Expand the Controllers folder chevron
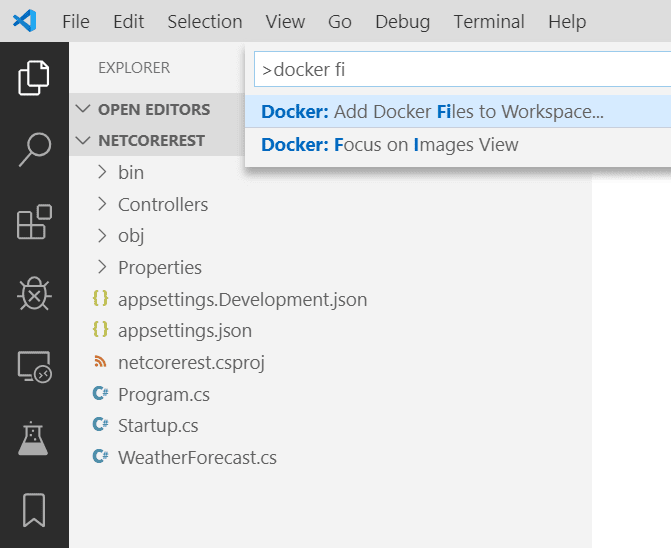Image resolution: width=671 pixels, height=548 pixels. (102, 204)
